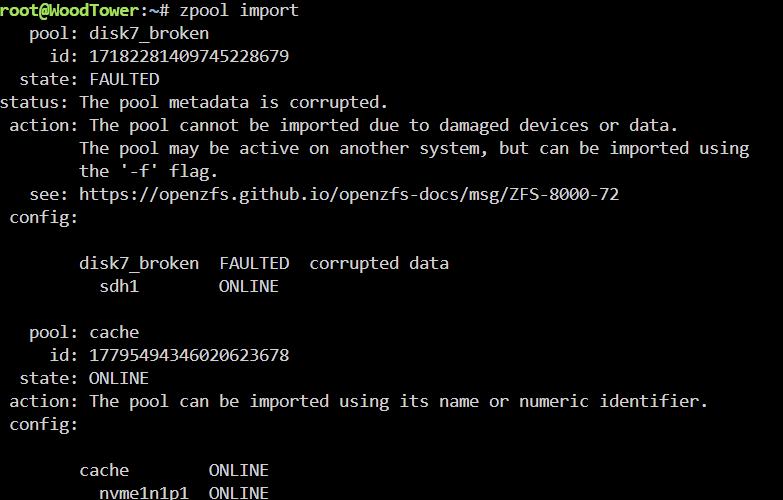Click the root@WoodTower prompt
783x500 pixels.
(x=69, y=10)
